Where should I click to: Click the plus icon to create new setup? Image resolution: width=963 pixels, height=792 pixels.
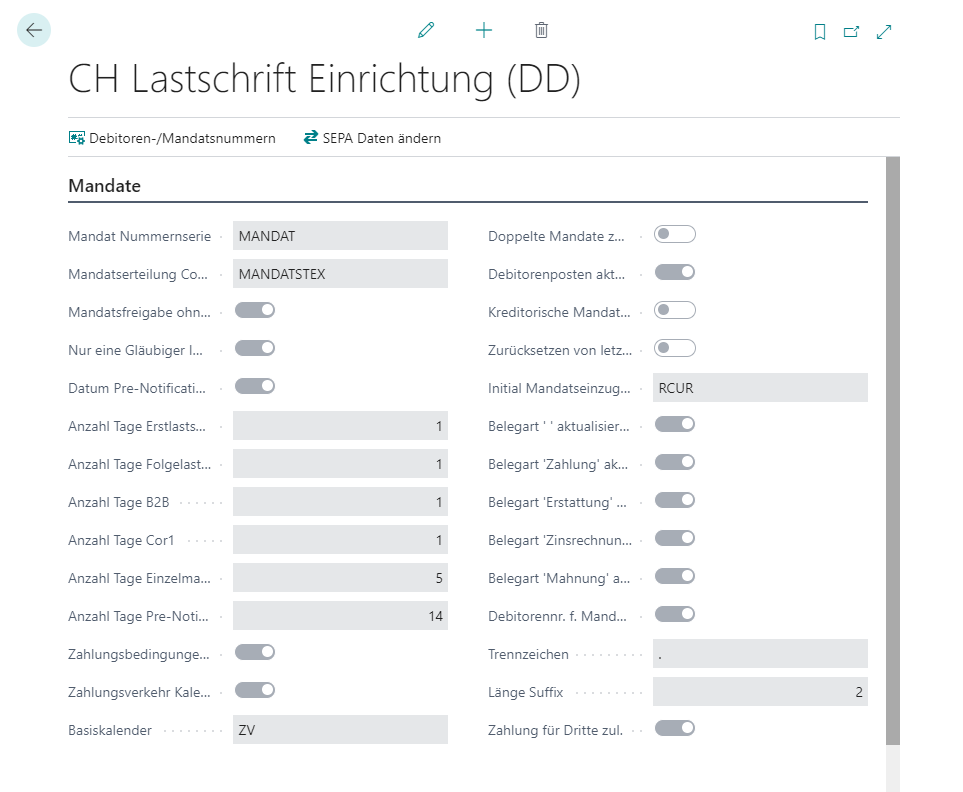point(483,30)
